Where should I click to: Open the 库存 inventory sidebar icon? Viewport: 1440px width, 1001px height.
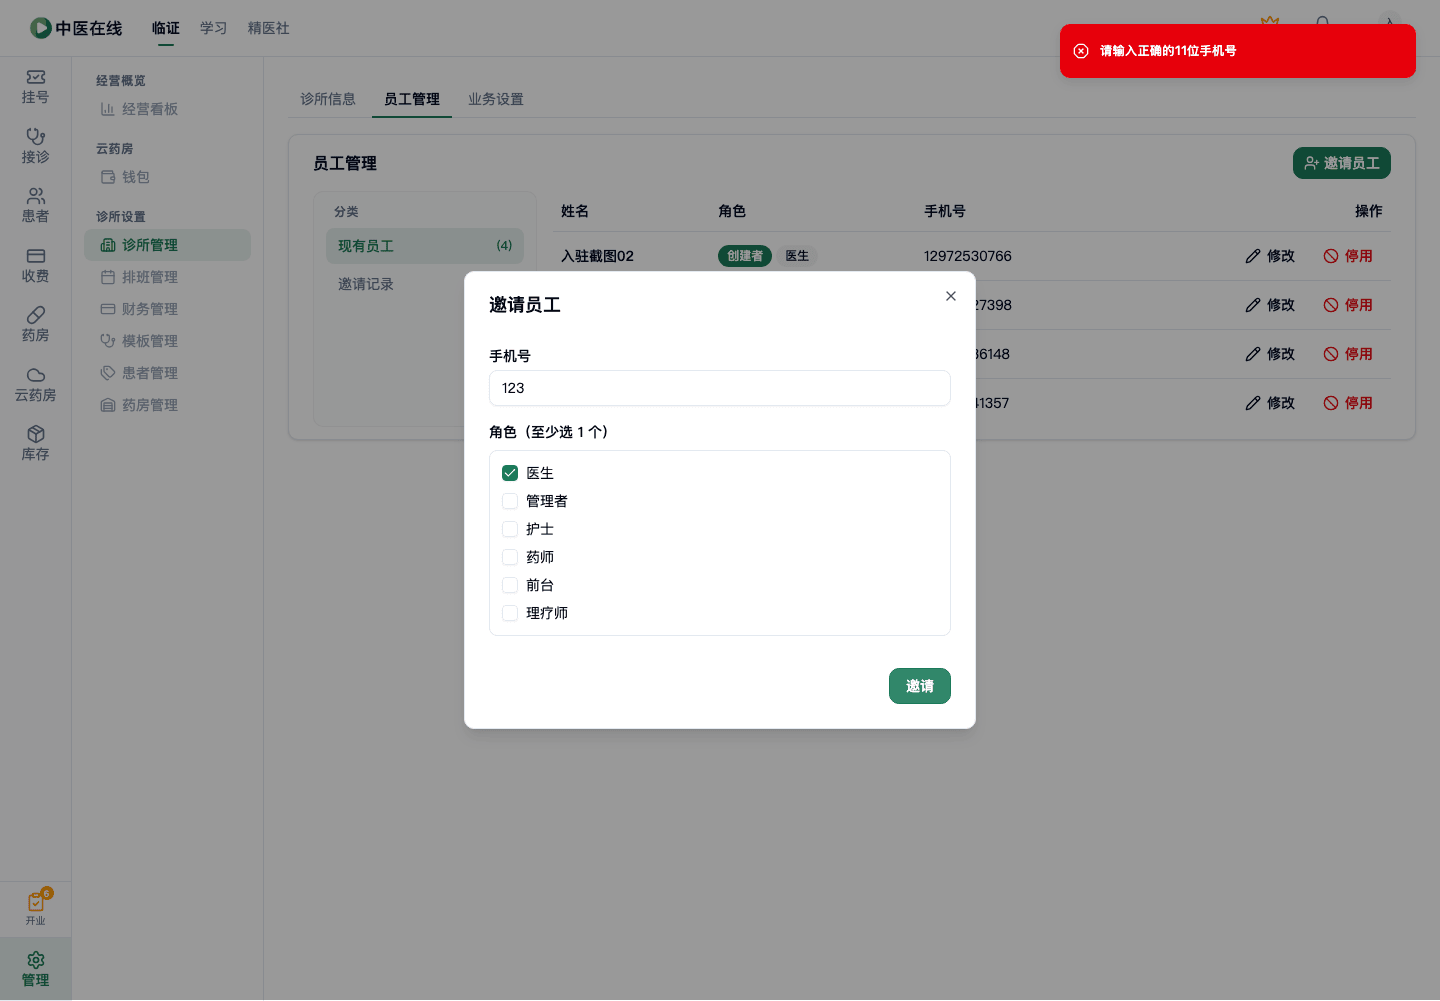coord(35,443)
